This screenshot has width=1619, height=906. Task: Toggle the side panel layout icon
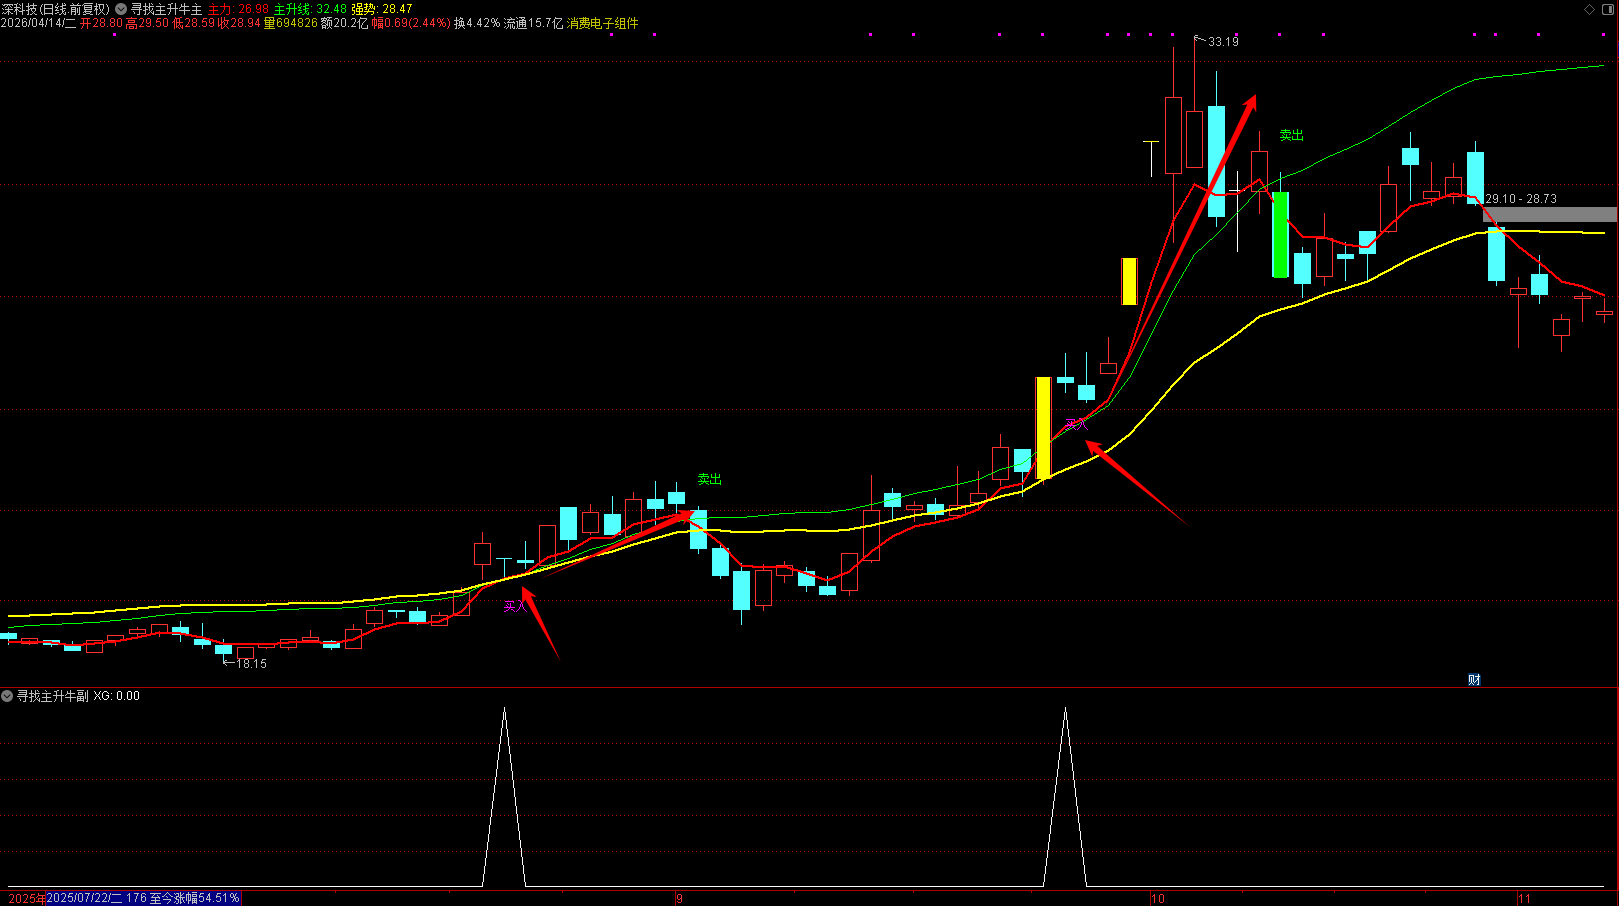(x=1609, y=9)
